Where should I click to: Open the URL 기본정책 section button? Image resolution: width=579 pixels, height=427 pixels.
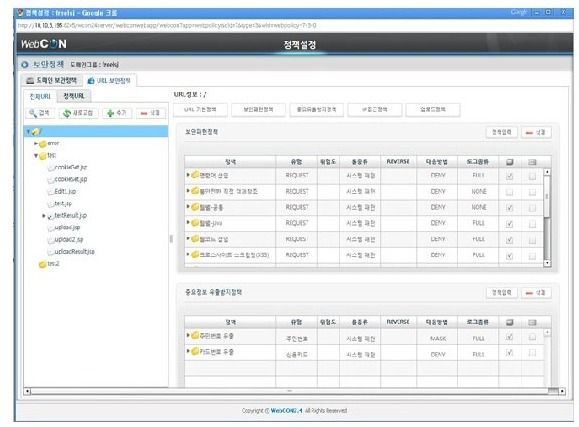point(201,110)
